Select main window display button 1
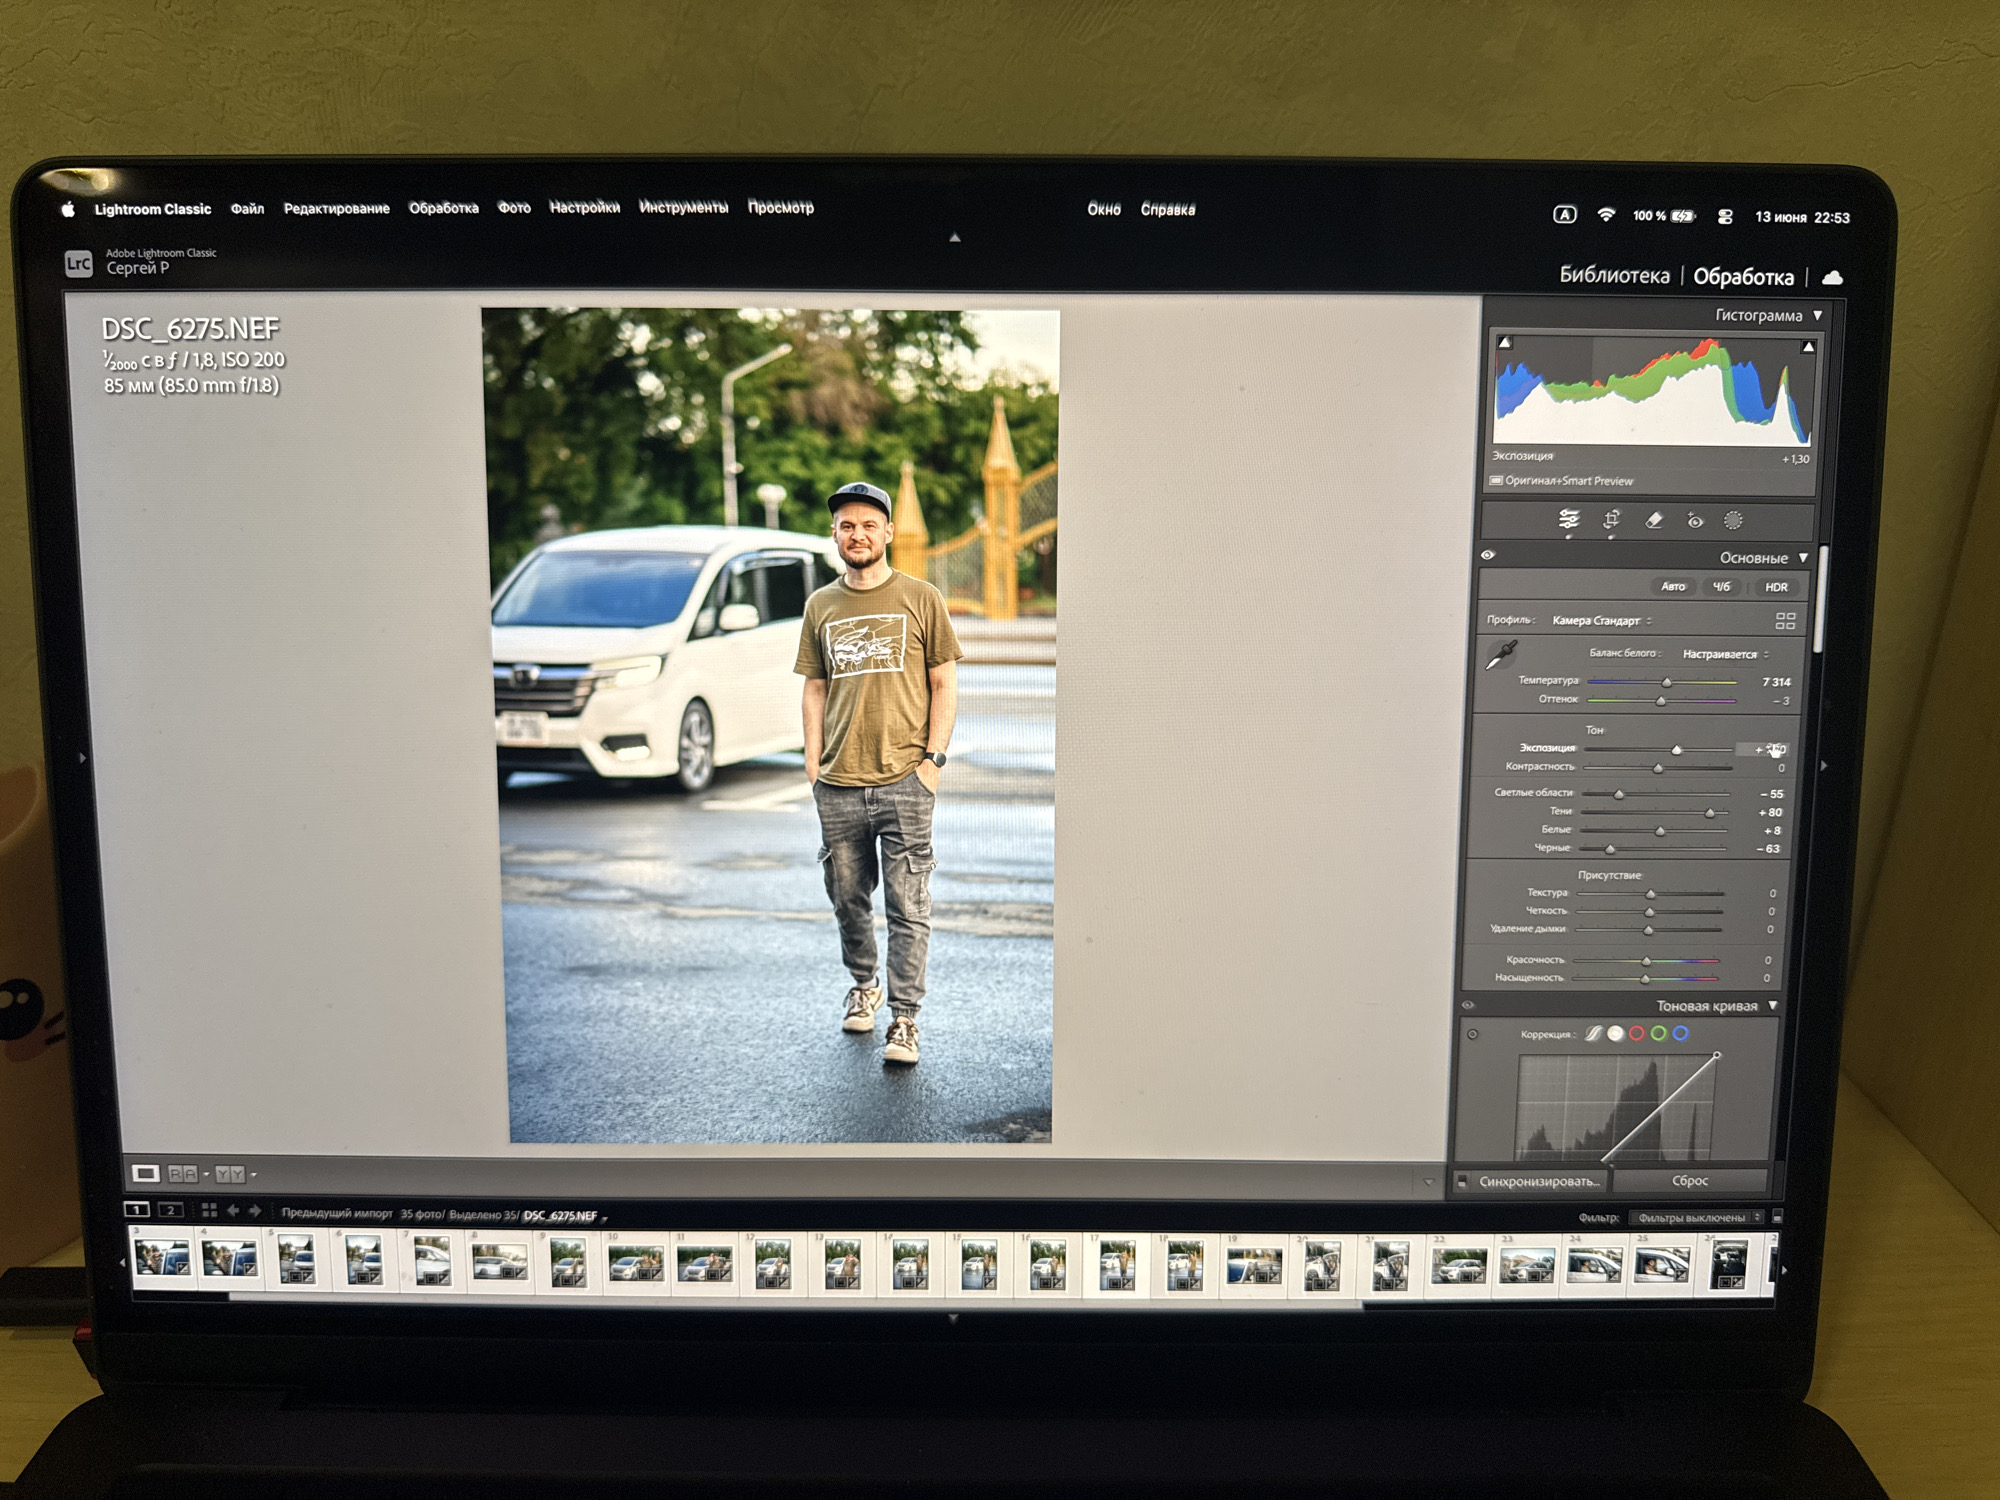The width and height of the screenshot is (2000, 1500). [x=136, y=1209]
